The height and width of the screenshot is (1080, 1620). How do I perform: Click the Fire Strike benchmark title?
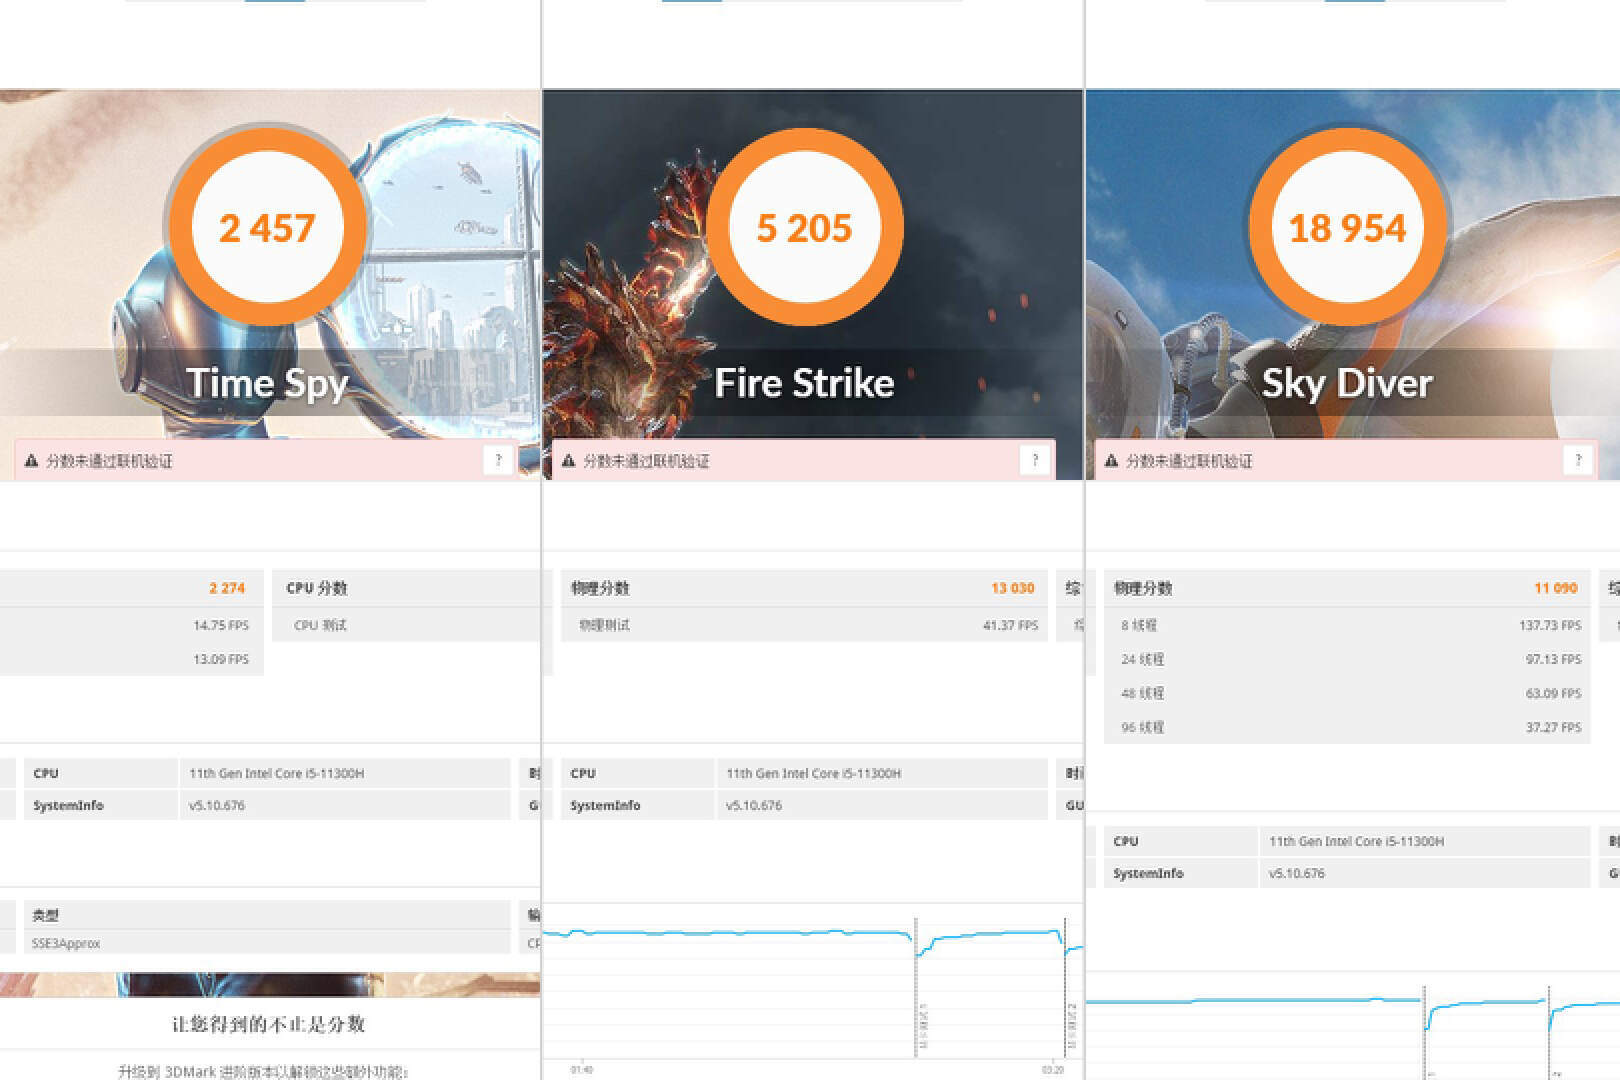[x=804, y=383]
